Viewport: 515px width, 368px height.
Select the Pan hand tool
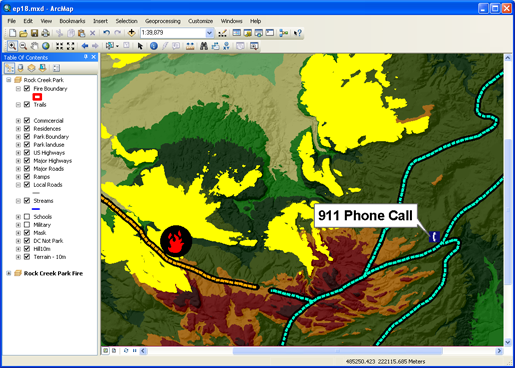[x=34, y=46]
